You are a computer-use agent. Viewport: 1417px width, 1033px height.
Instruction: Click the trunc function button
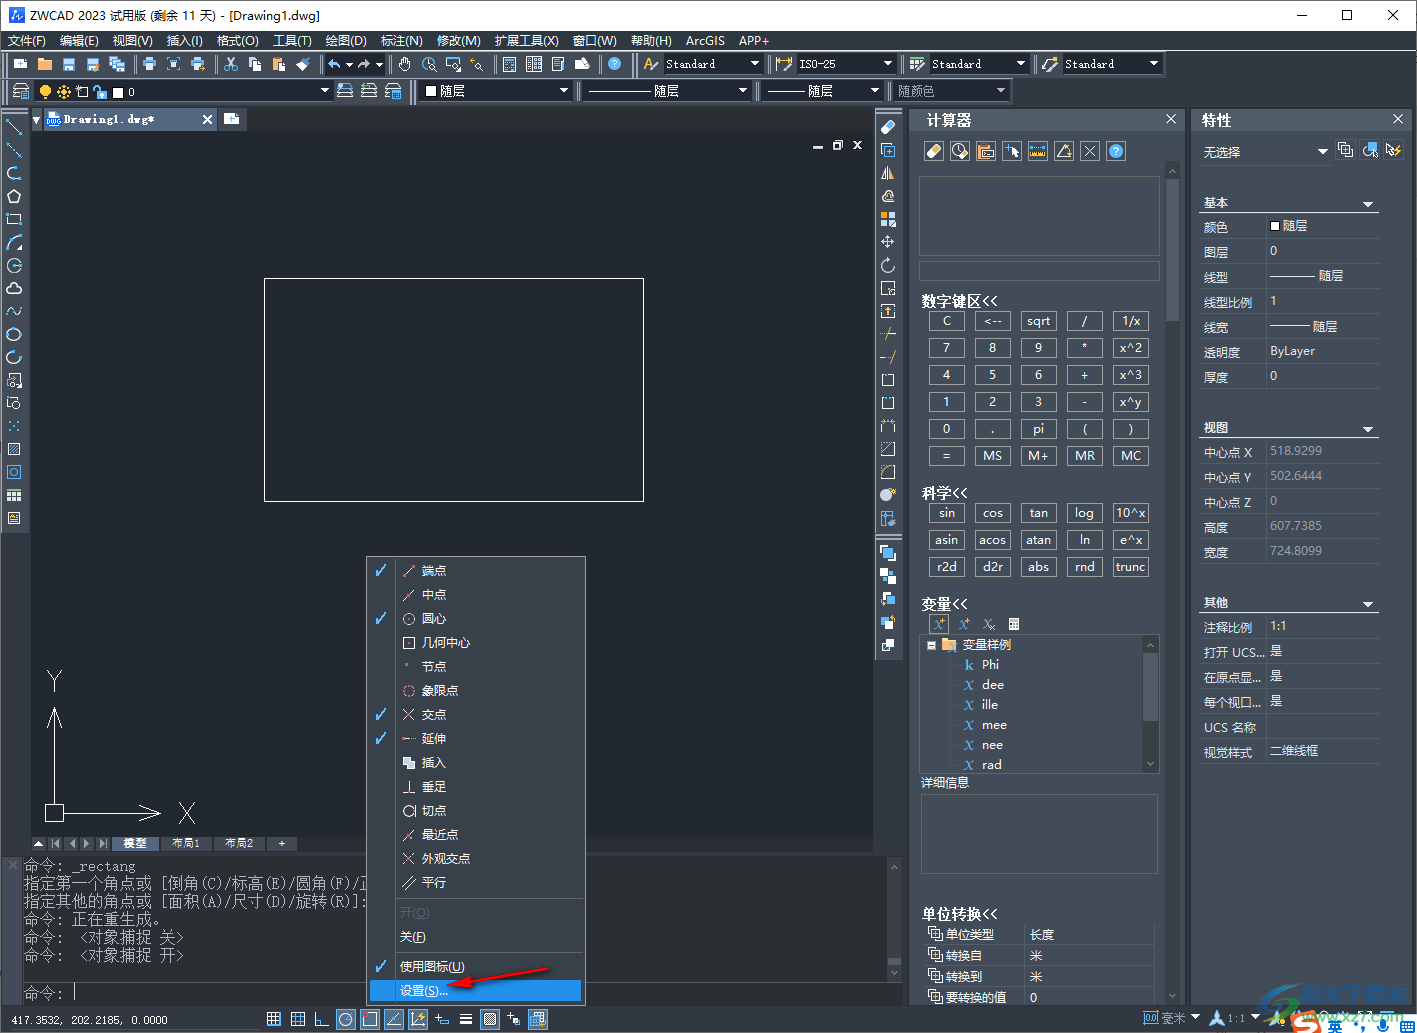pos(1130,567)
